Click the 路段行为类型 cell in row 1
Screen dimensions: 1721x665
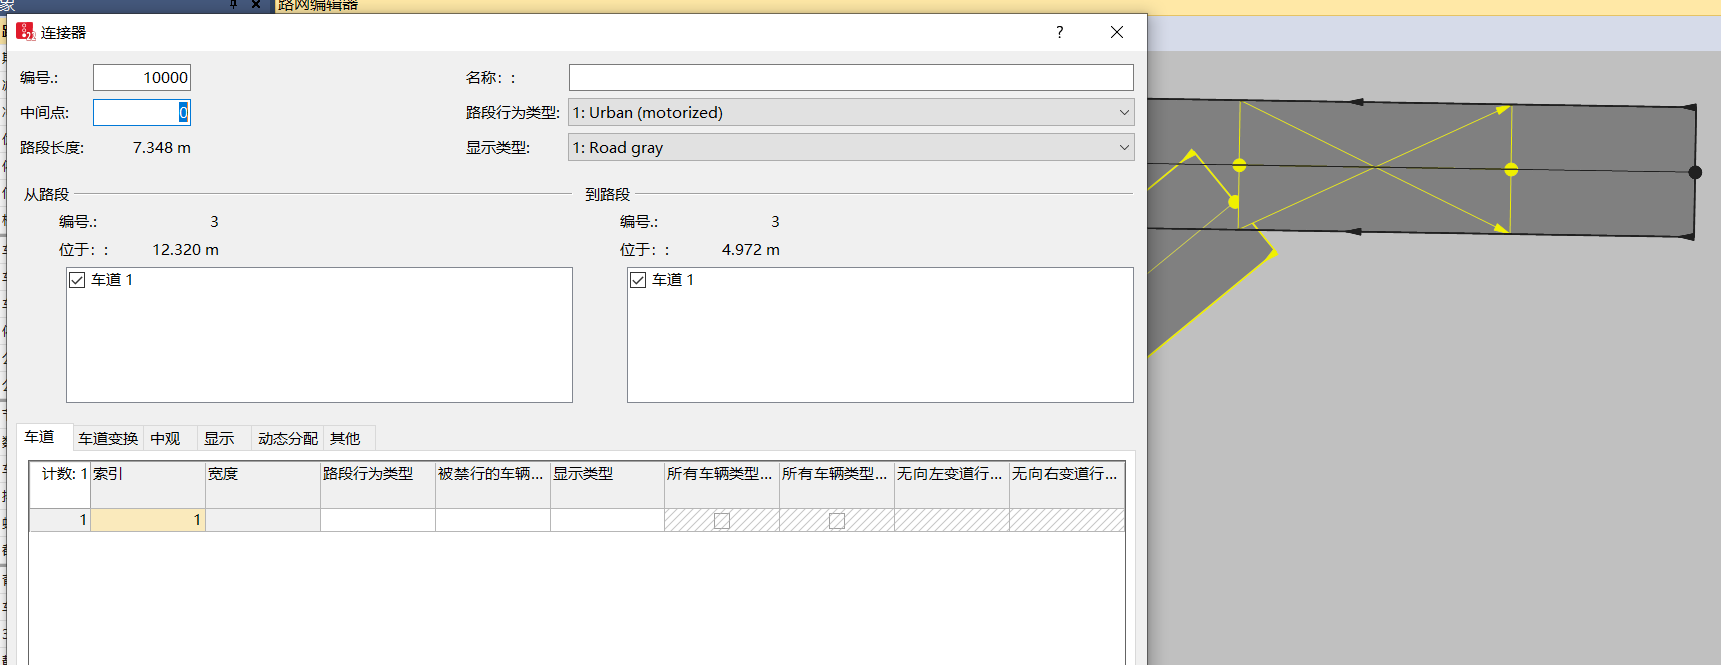(x=378, y=520)
